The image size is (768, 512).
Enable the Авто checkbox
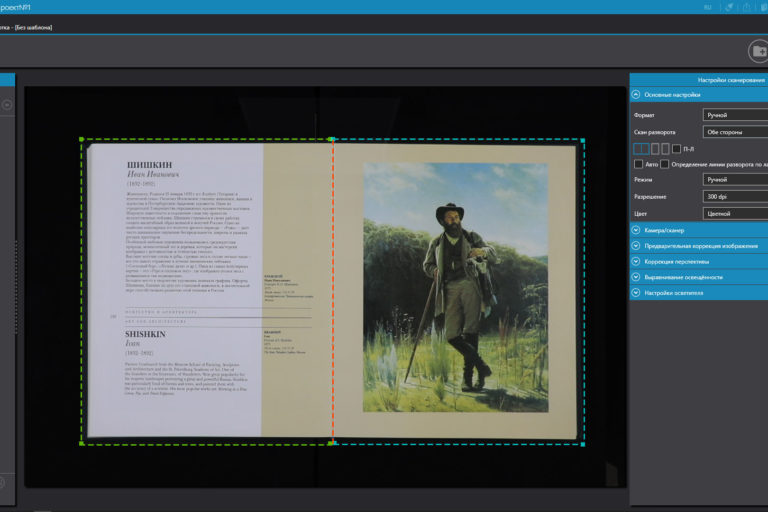638,164
